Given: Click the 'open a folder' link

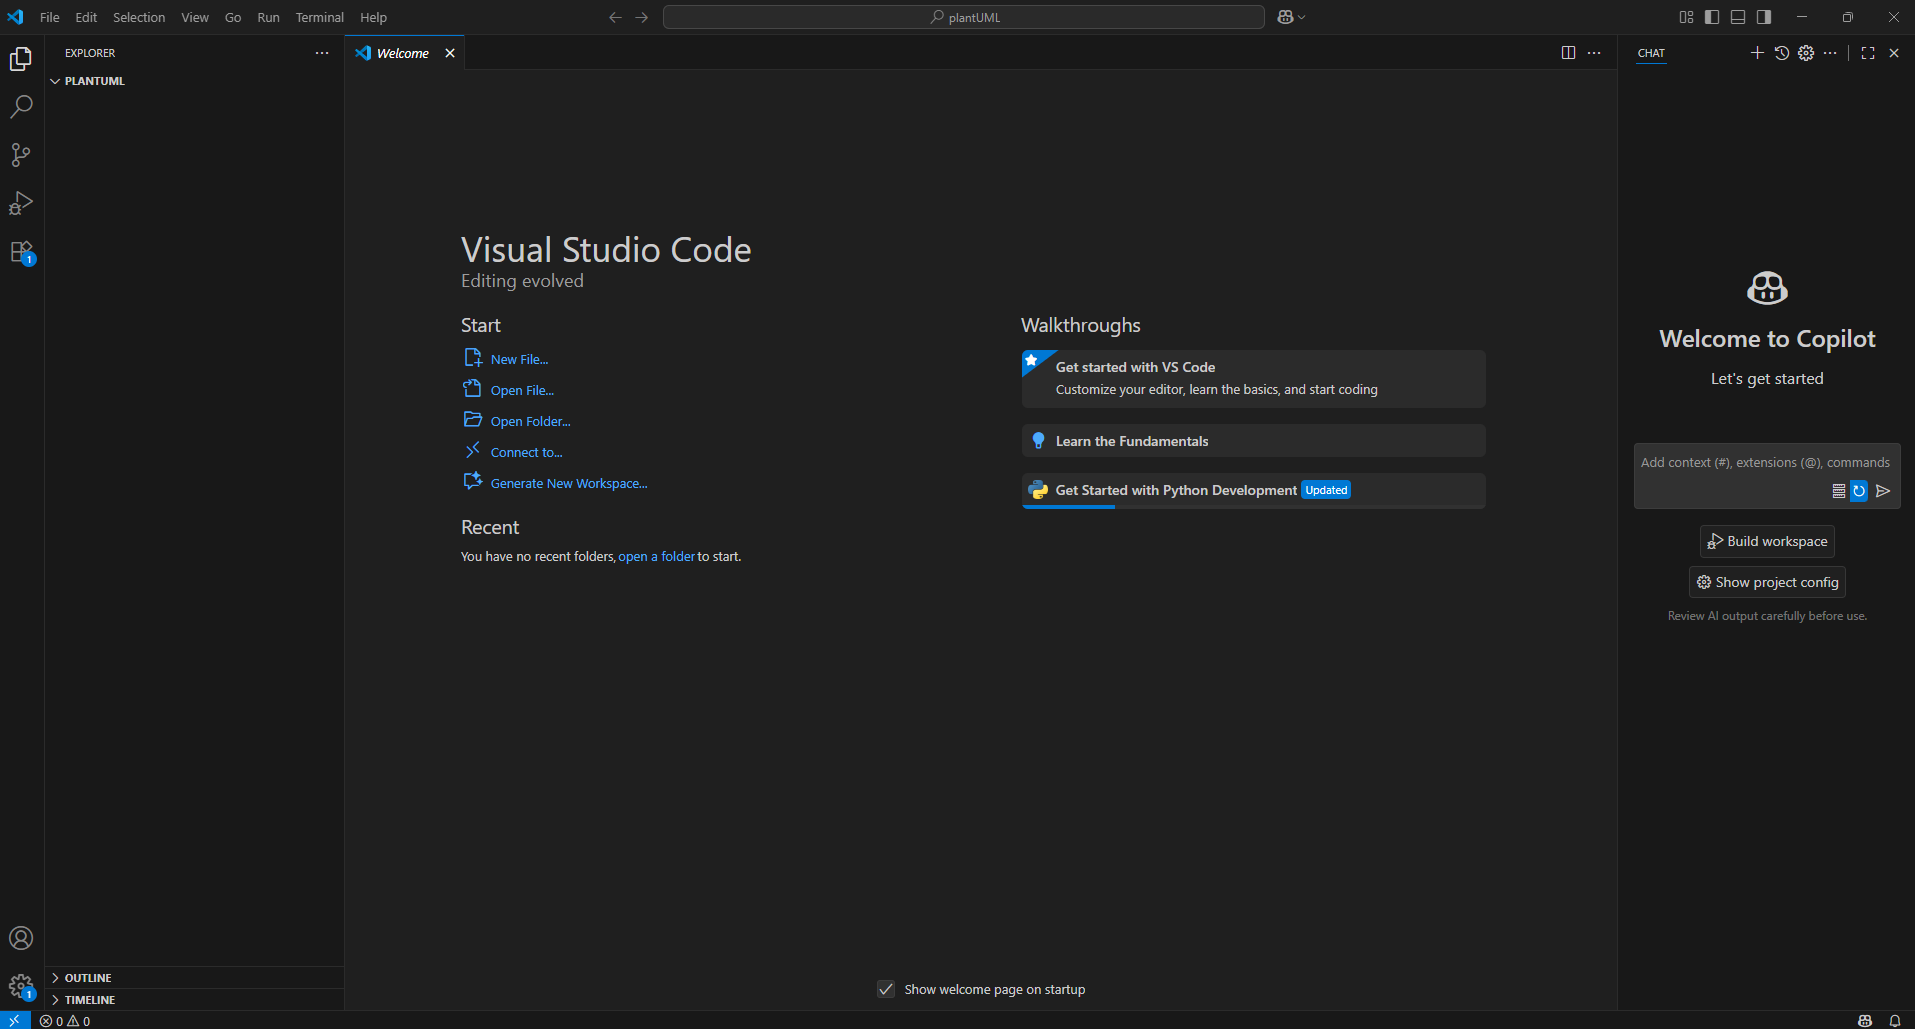Looking at the screenshot, I should point(656,556).
